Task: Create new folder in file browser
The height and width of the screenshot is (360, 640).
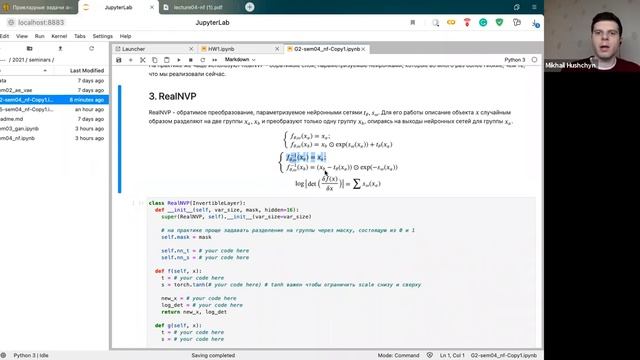Action: coord(29,49)
